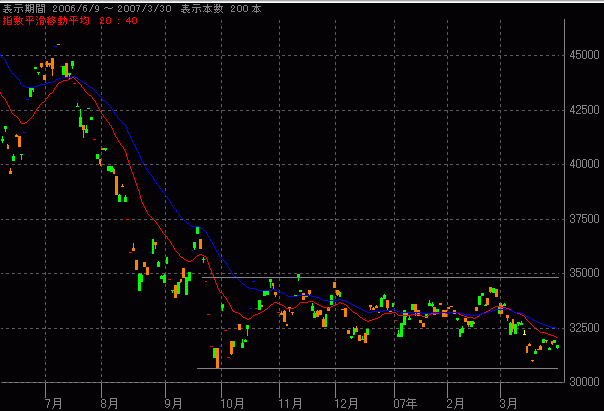The image size is (604, 411).
Task: Click the 表示本数 200 本 text
Action: pos(221,9)
